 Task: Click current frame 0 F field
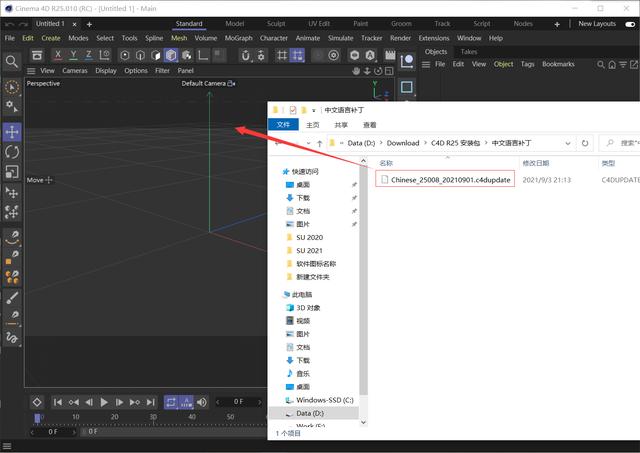(239, 402)
